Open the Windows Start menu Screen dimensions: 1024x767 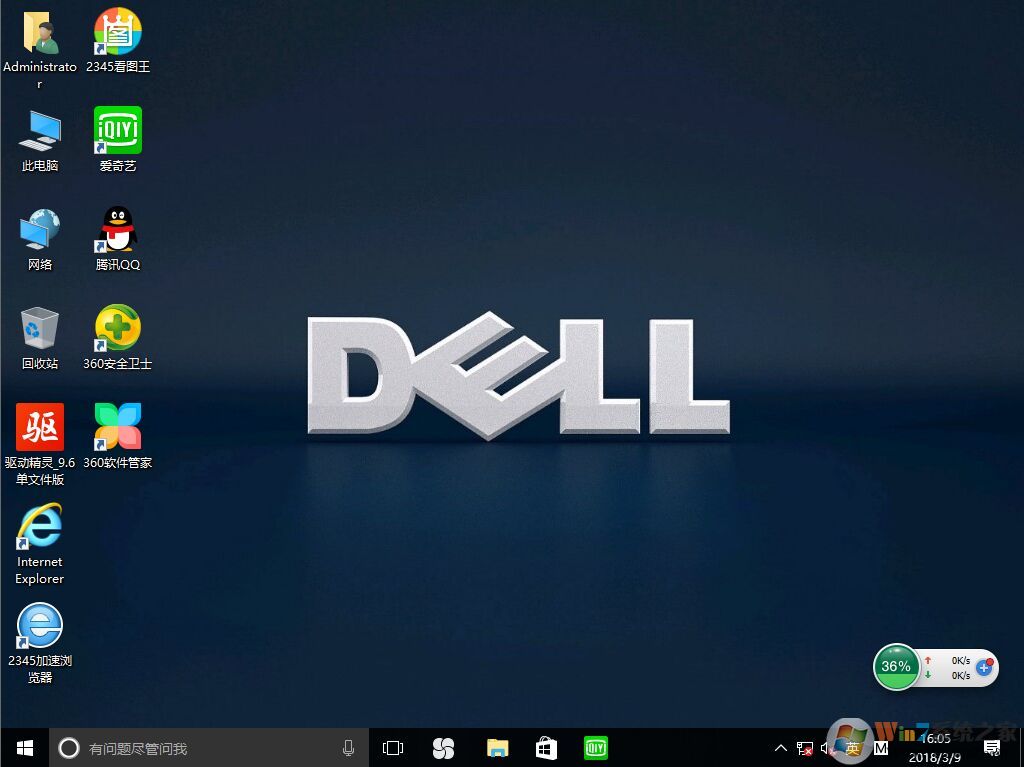(x=25, y=748)
